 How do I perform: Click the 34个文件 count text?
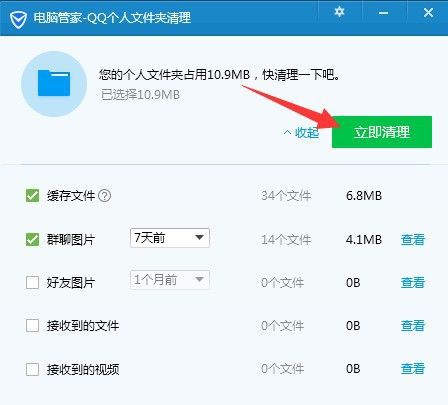tap(286, 196)
